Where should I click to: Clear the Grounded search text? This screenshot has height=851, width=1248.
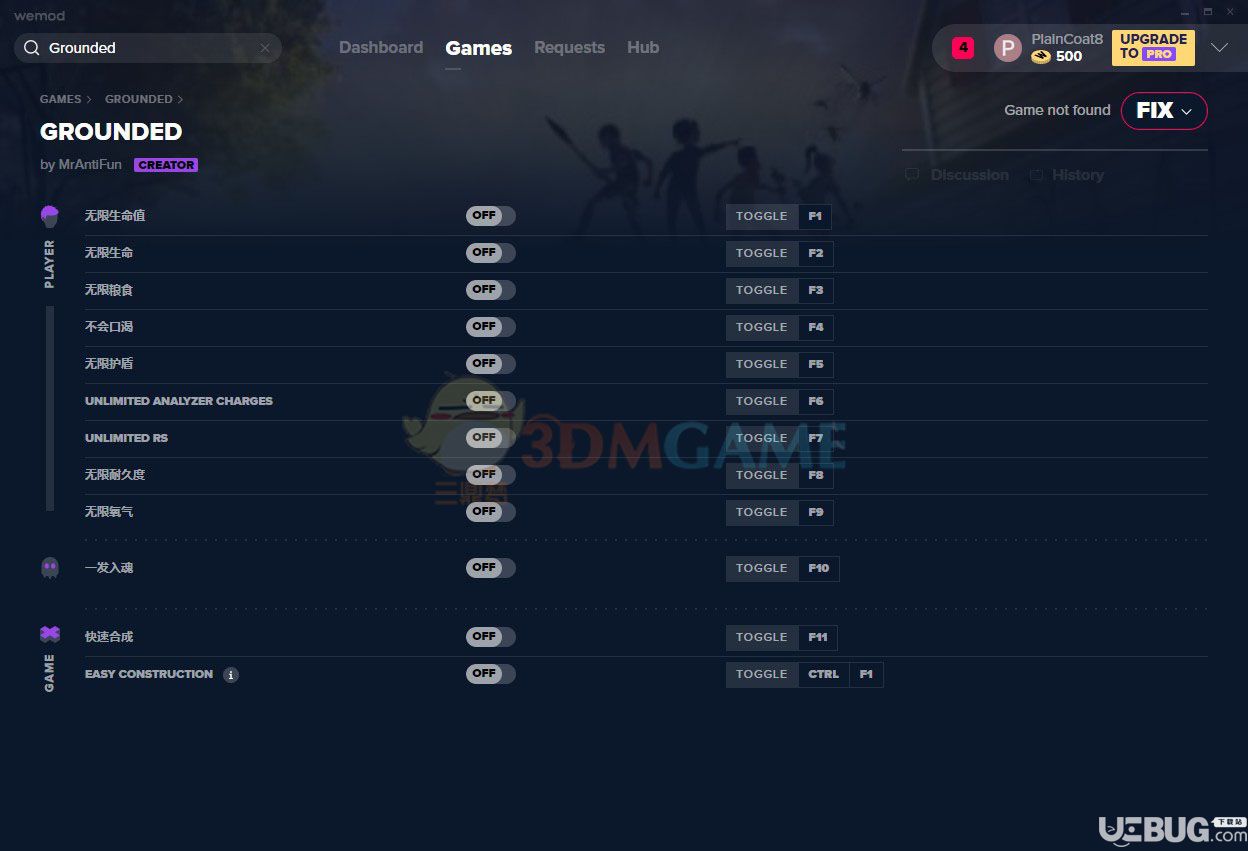(x=265, y=48)
